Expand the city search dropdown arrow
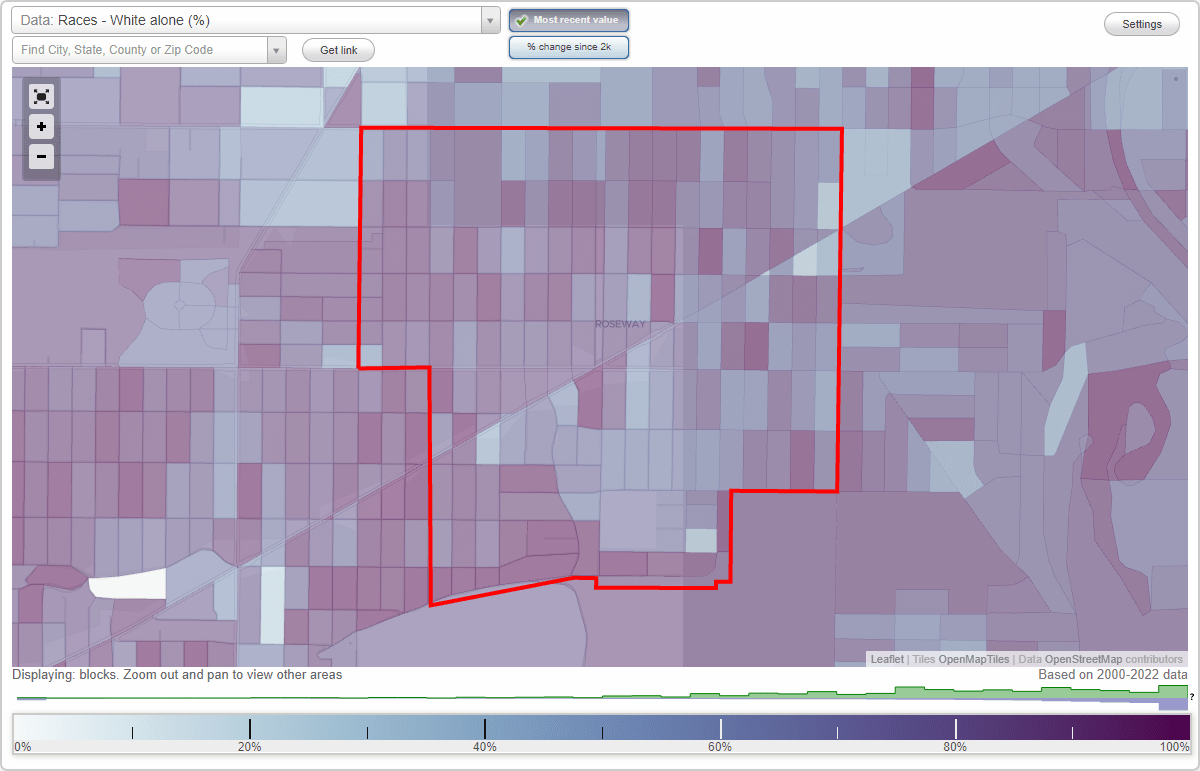The image size is (1200, 771). tap(277, 50)
